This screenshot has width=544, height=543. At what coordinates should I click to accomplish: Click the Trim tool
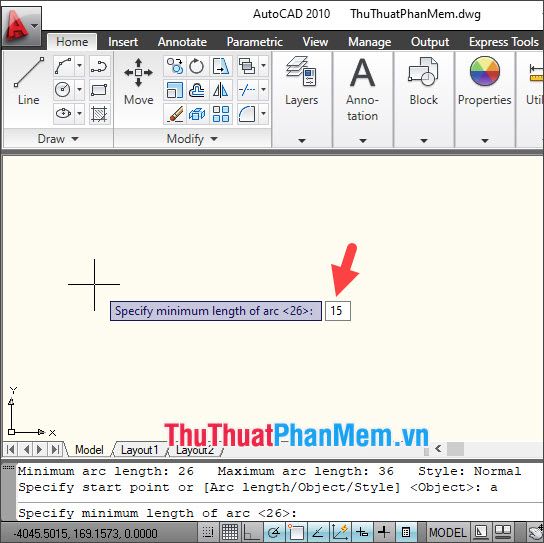tap(247, 90)
